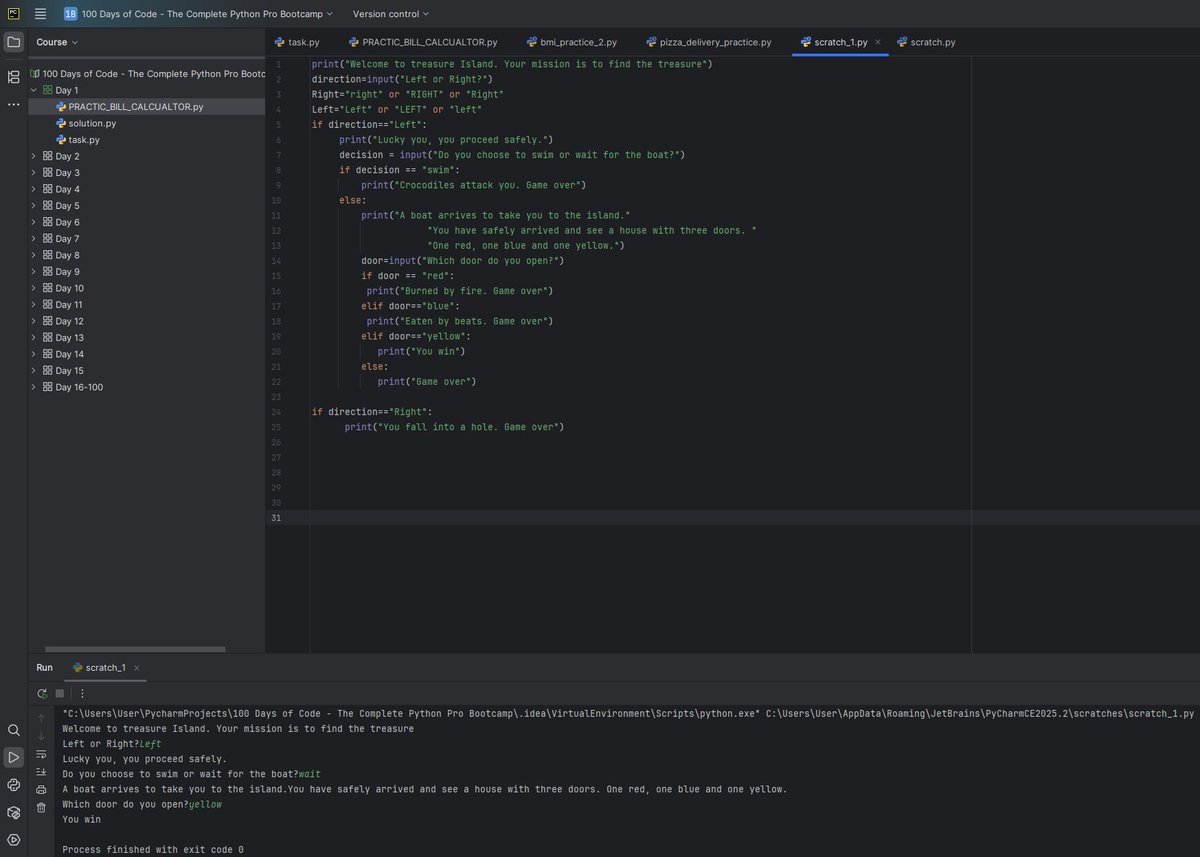This screenshot has width=1200, height=857.
Task: Open the project name dropdown
Action: [x=208, y=14]
